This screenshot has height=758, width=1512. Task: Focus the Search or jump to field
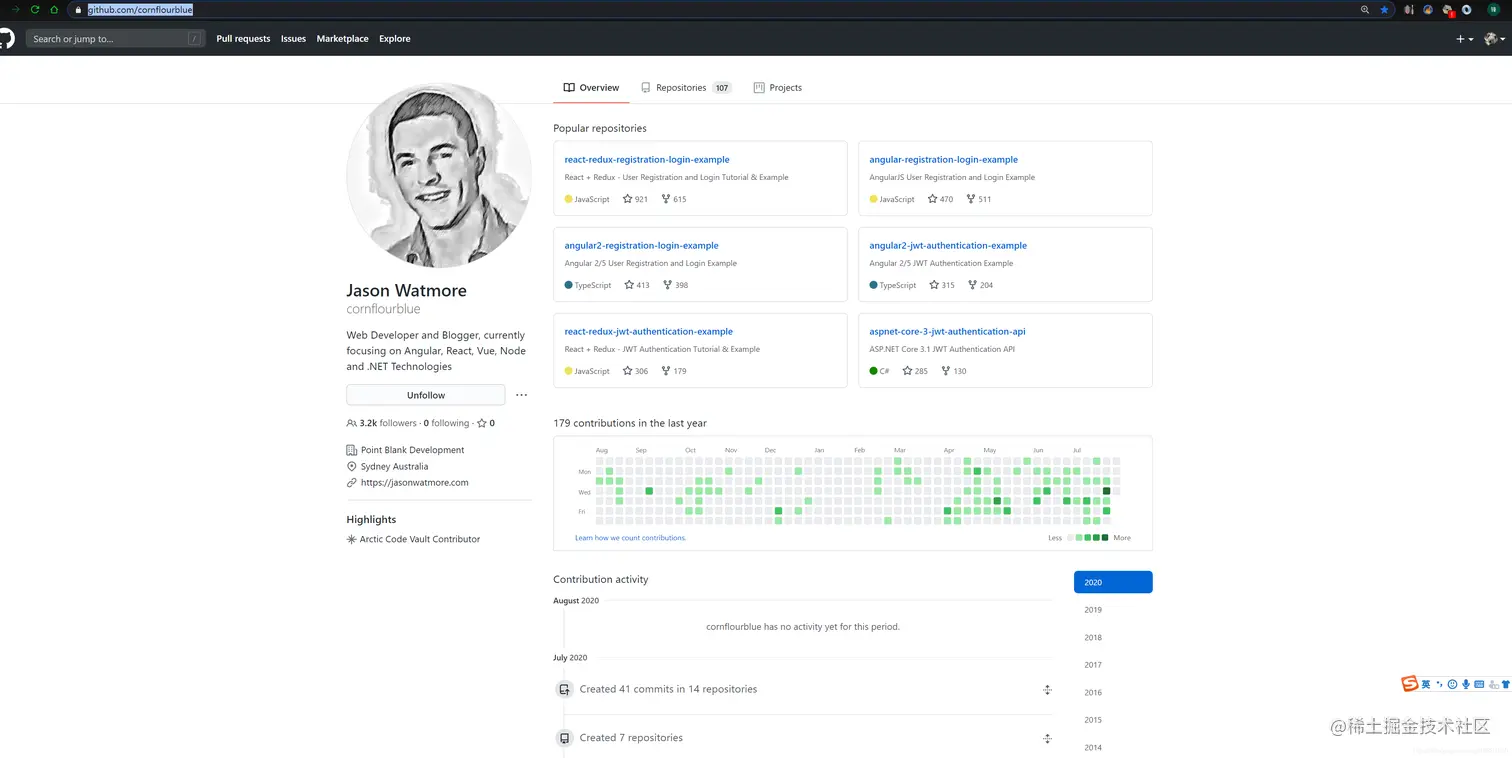pyautogui.click(x=116, y=39)
